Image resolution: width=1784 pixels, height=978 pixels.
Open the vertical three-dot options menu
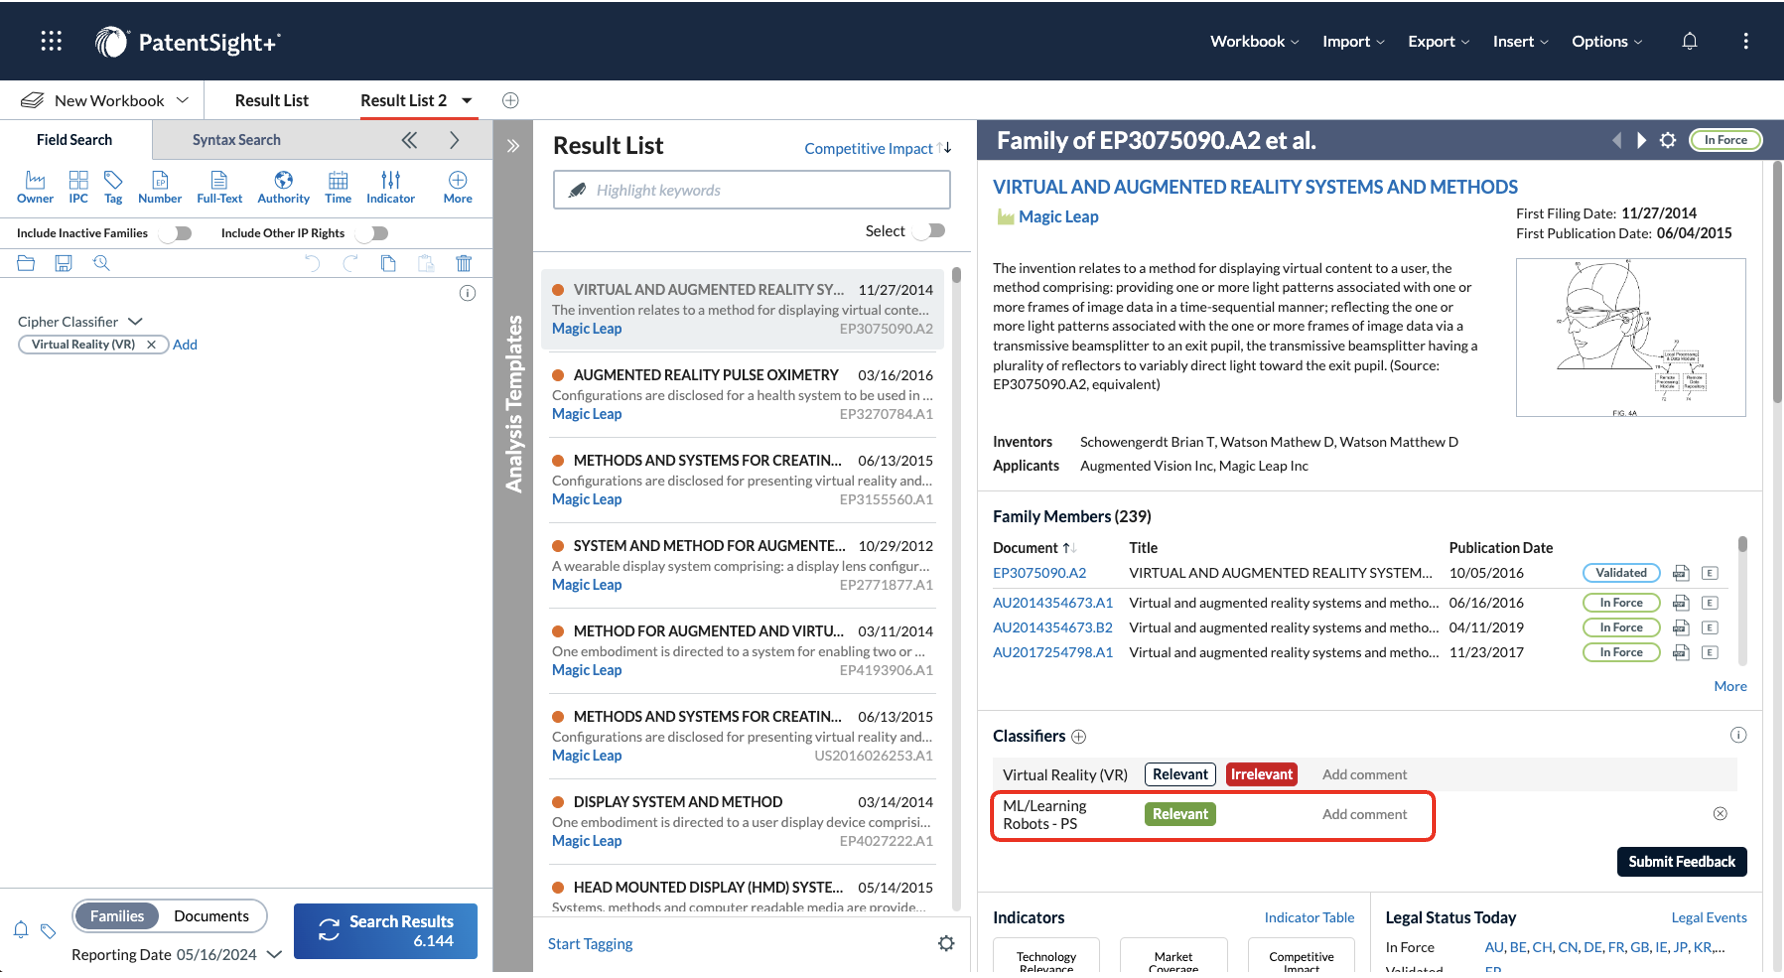1746,41
